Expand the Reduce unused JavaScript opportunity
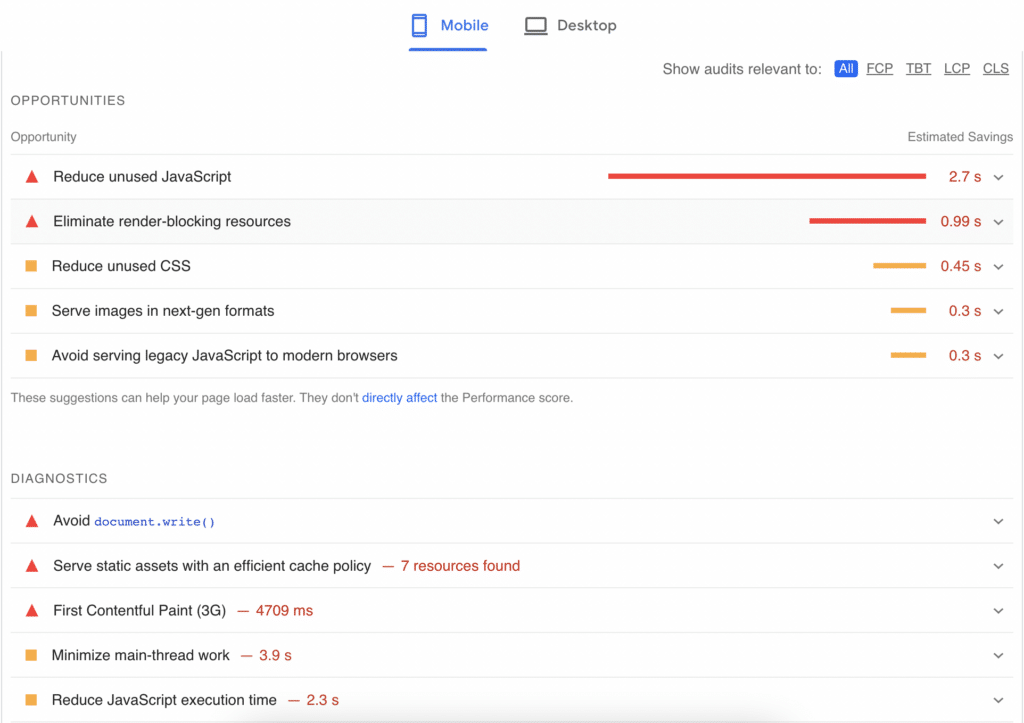1024x723 pixels. pos(997,176)
